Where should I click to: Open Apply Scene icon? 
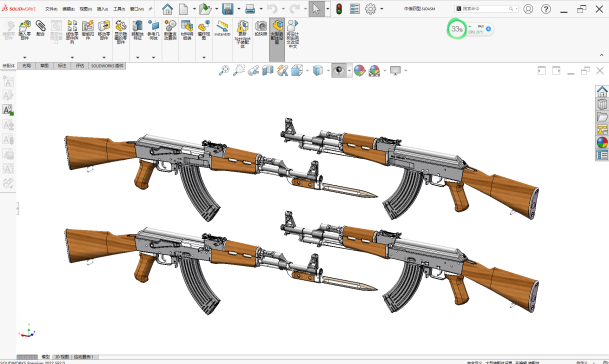pyautogui.click(x=374, y=70)
